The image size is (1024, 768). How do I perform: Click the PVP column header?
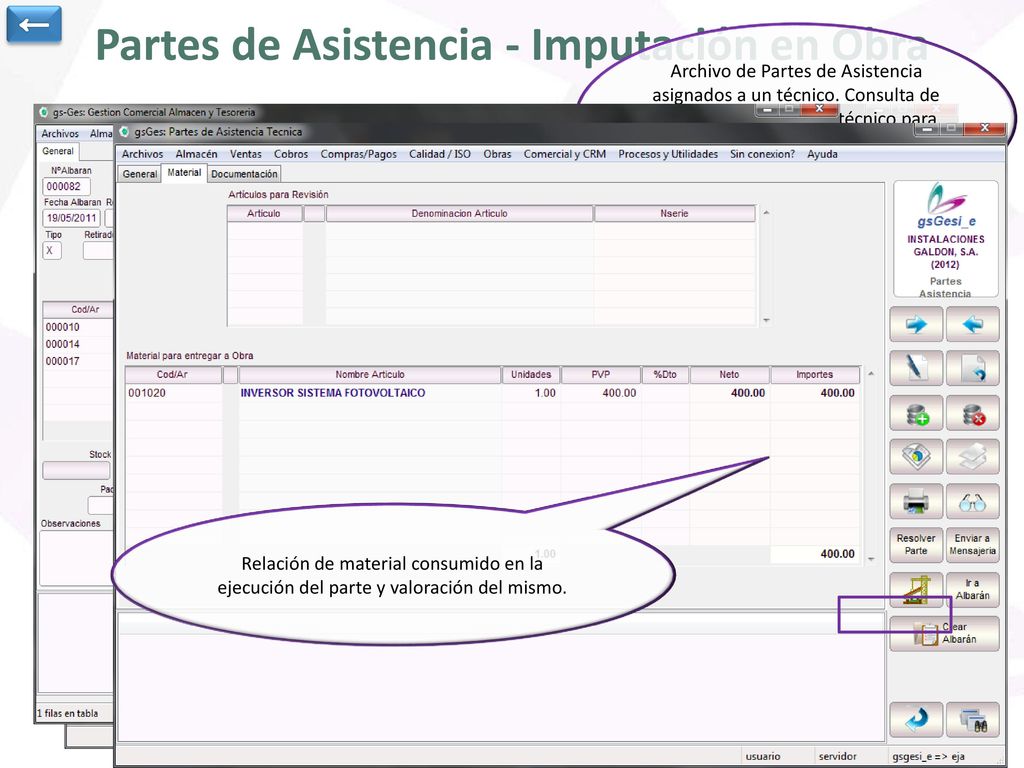[x=601, y=375]
